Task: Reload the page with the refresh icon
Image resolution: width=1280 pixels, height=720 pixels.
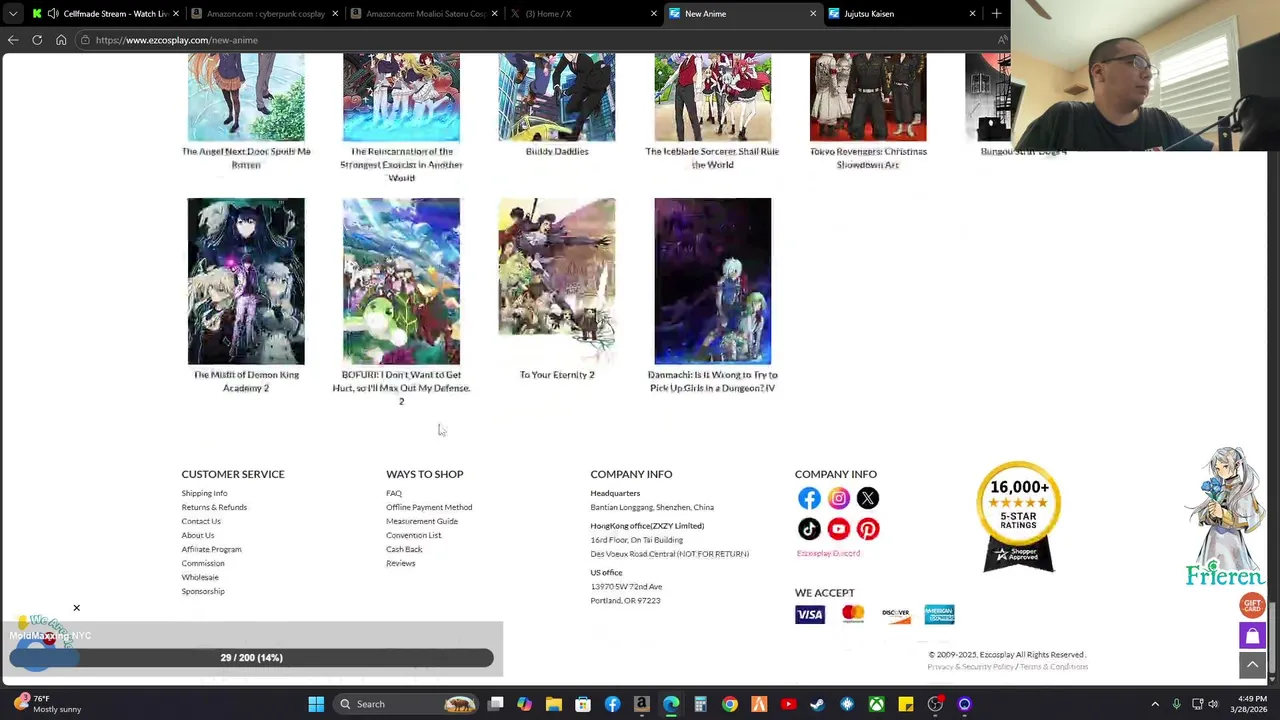Action: point(37,40)
